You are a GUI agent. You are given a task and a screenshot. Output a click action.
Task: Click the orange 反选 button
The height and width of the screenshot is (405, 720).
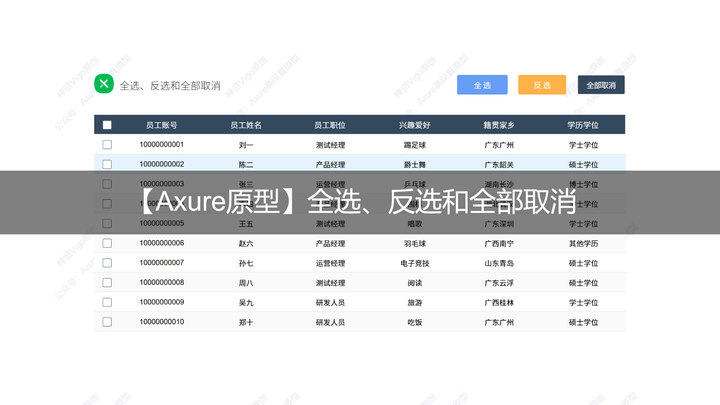(542, 85)
